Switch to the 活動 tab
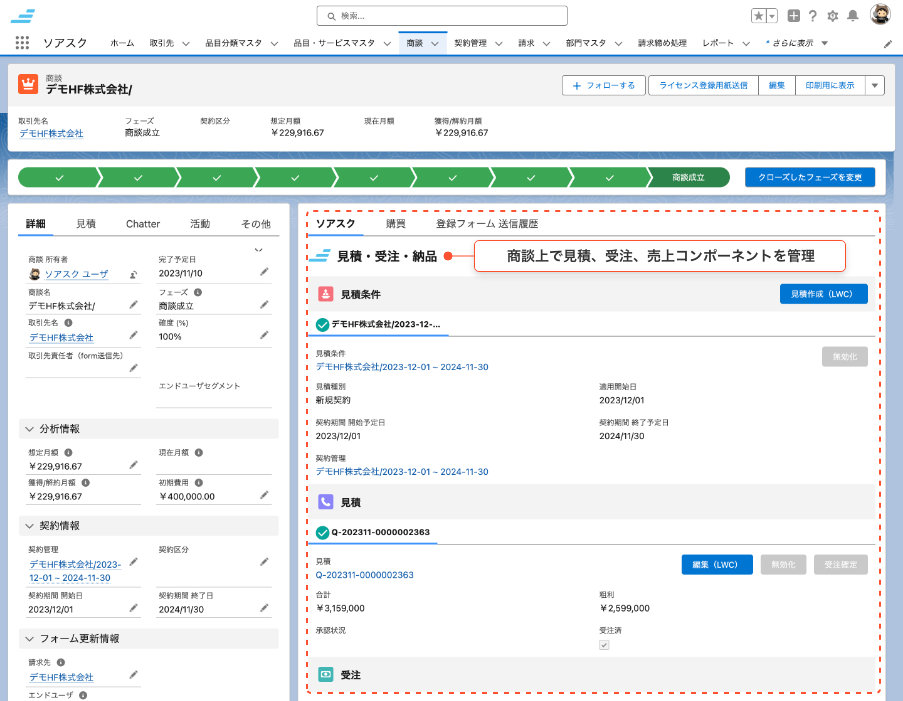This screenshot has height=701, width=903. [x=200, y=223]
